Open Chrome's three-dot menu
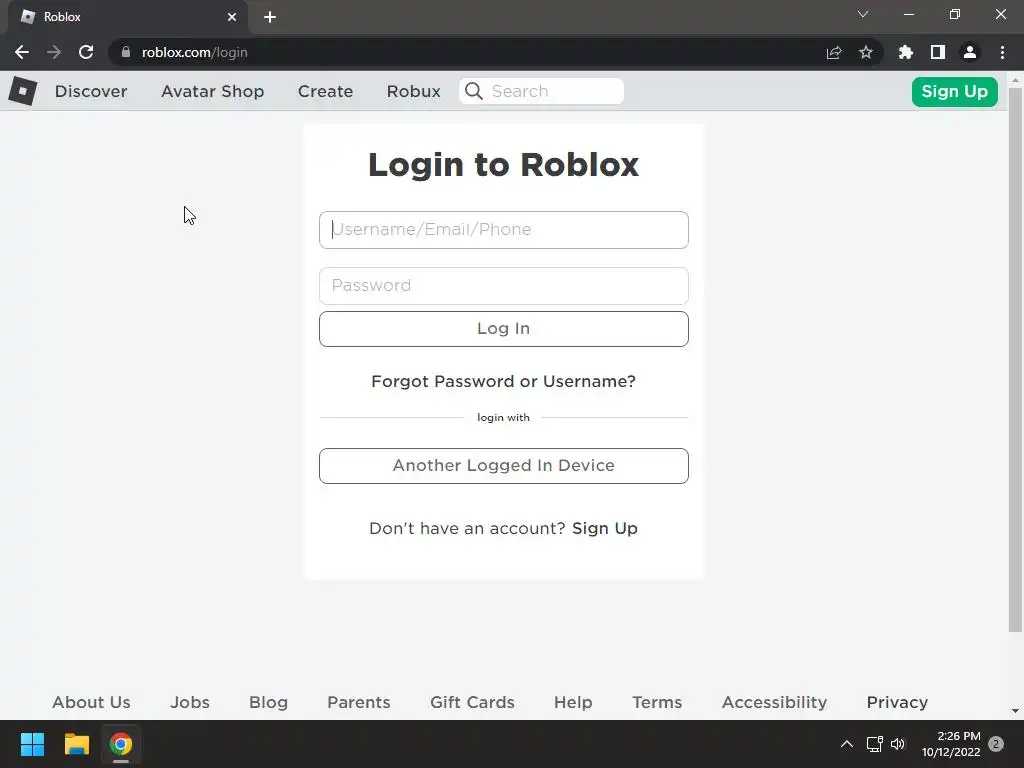 coord(1002,52)
